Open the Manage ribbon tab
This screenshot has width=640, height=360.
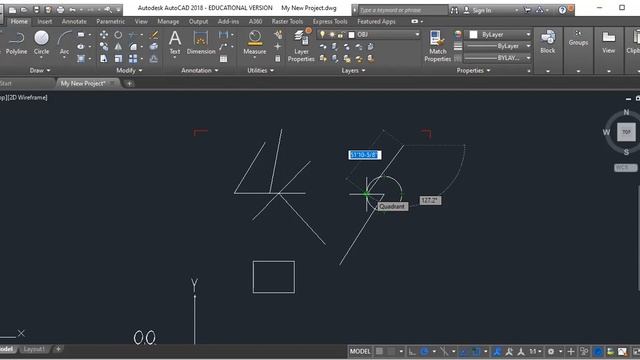click(x=168, y=21)
